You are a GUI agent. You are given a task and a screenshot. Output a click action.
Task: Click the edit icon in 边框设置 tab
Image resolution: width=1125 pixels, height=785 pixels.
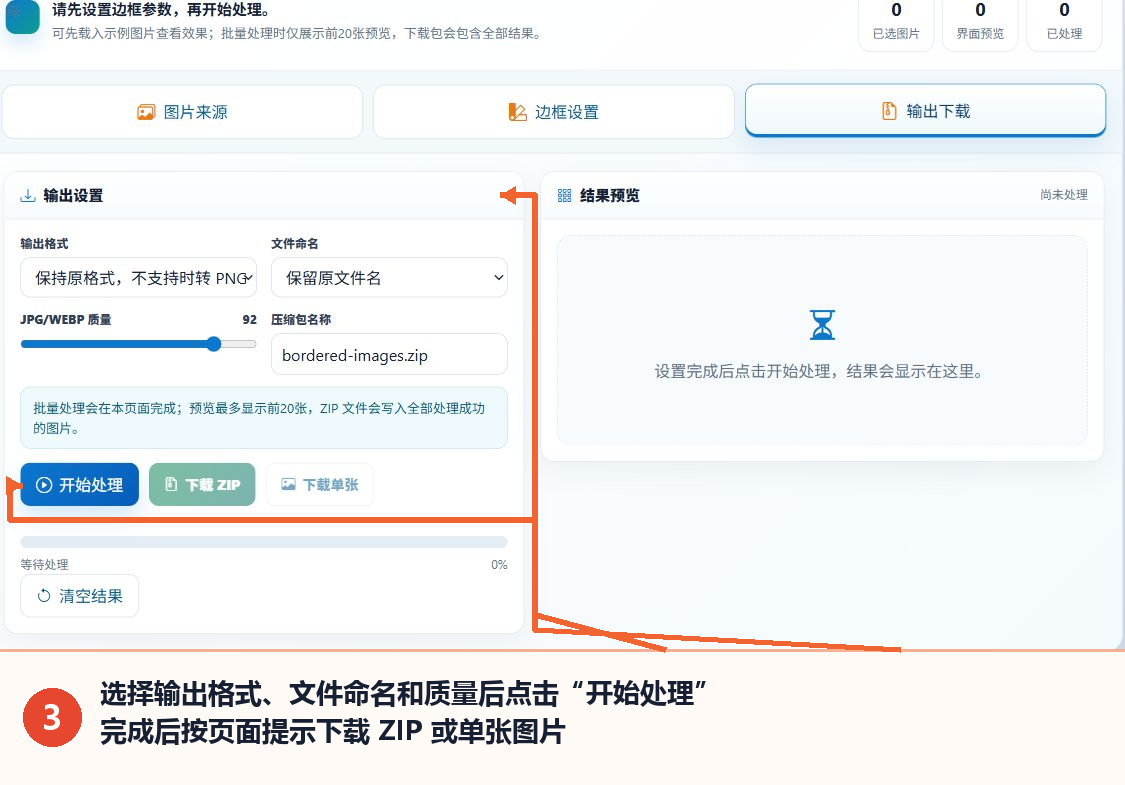[517, 112]
